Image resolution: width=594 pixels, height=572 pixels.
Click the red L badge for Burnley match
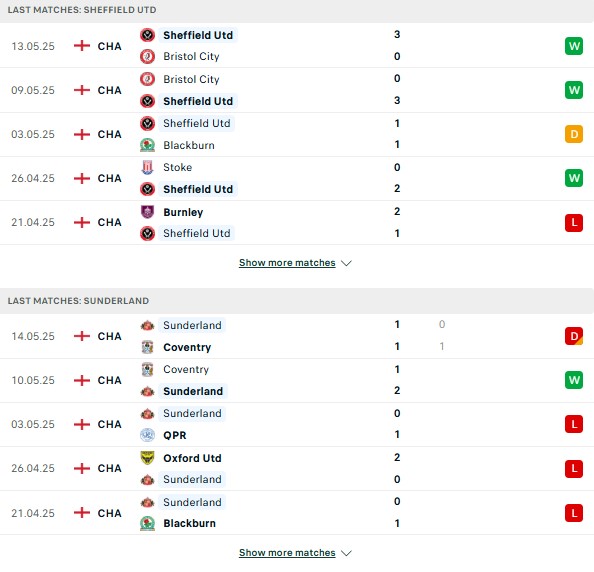coord(574,222)
